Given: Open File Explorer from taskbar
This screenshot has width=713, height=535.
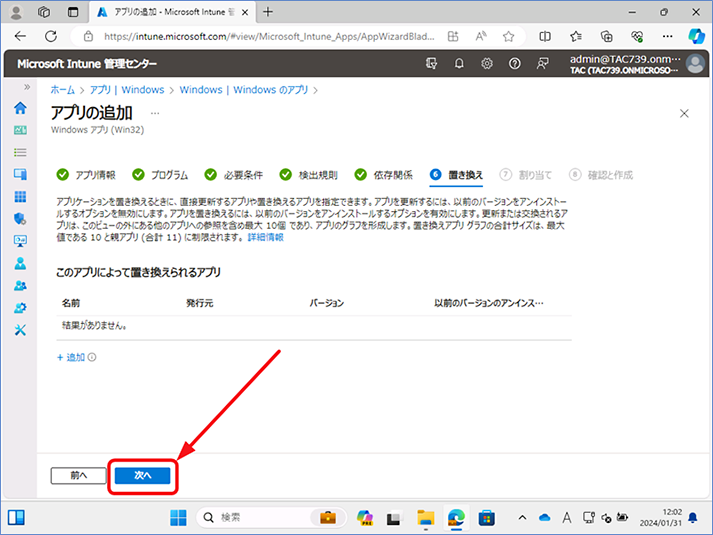Looking at the screenshot, I should 426,518.
